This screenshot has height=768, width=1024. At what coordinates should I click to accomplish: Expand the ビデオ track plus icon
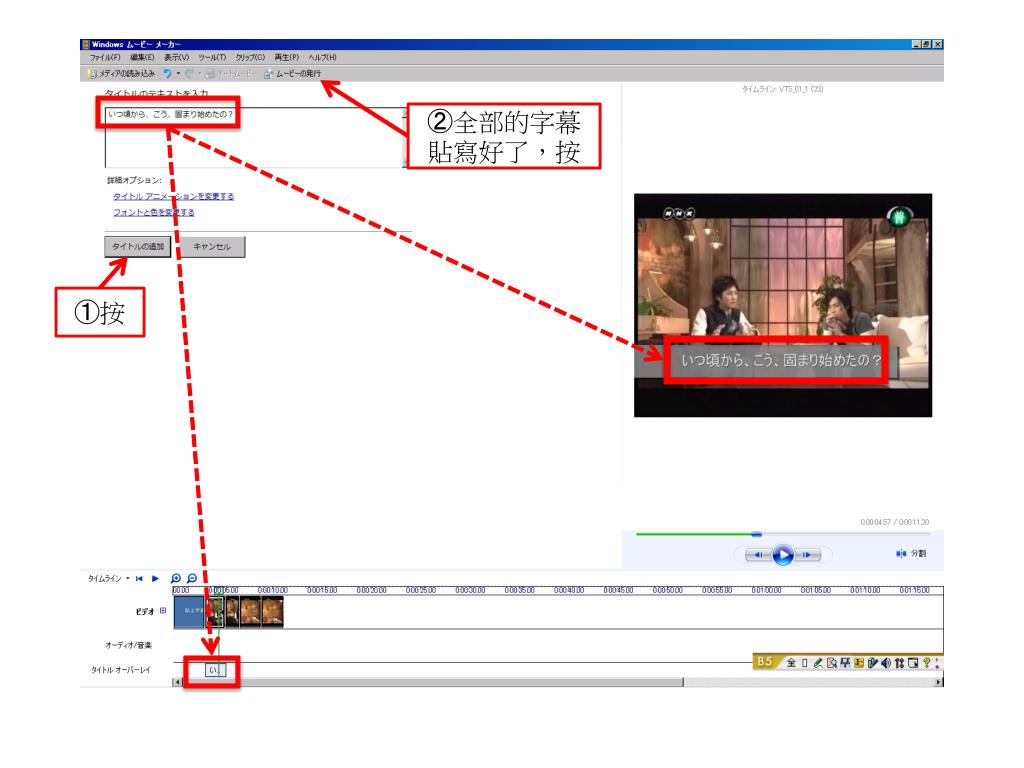click(163, 611)
